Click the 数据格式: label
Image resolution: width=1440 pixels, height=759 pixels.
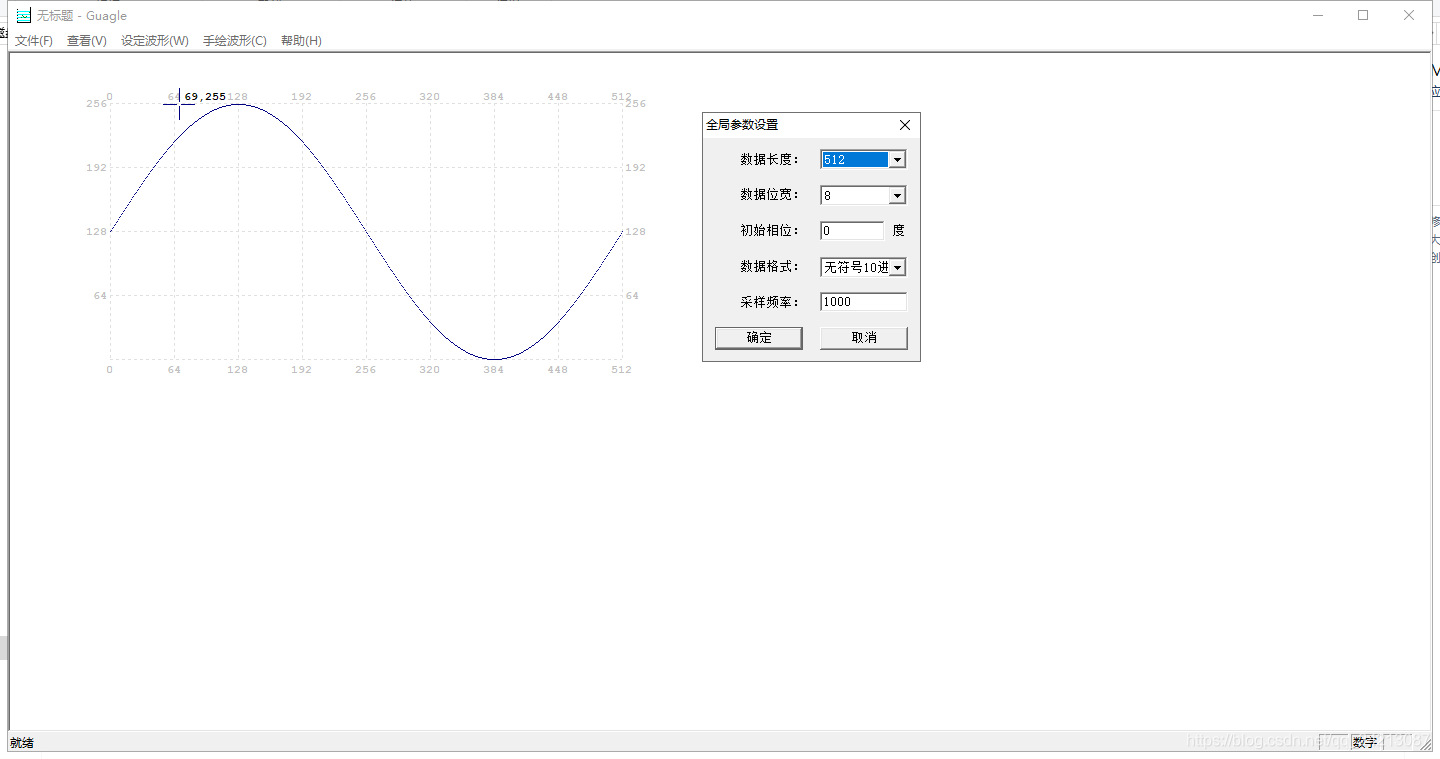pos(770,267)
